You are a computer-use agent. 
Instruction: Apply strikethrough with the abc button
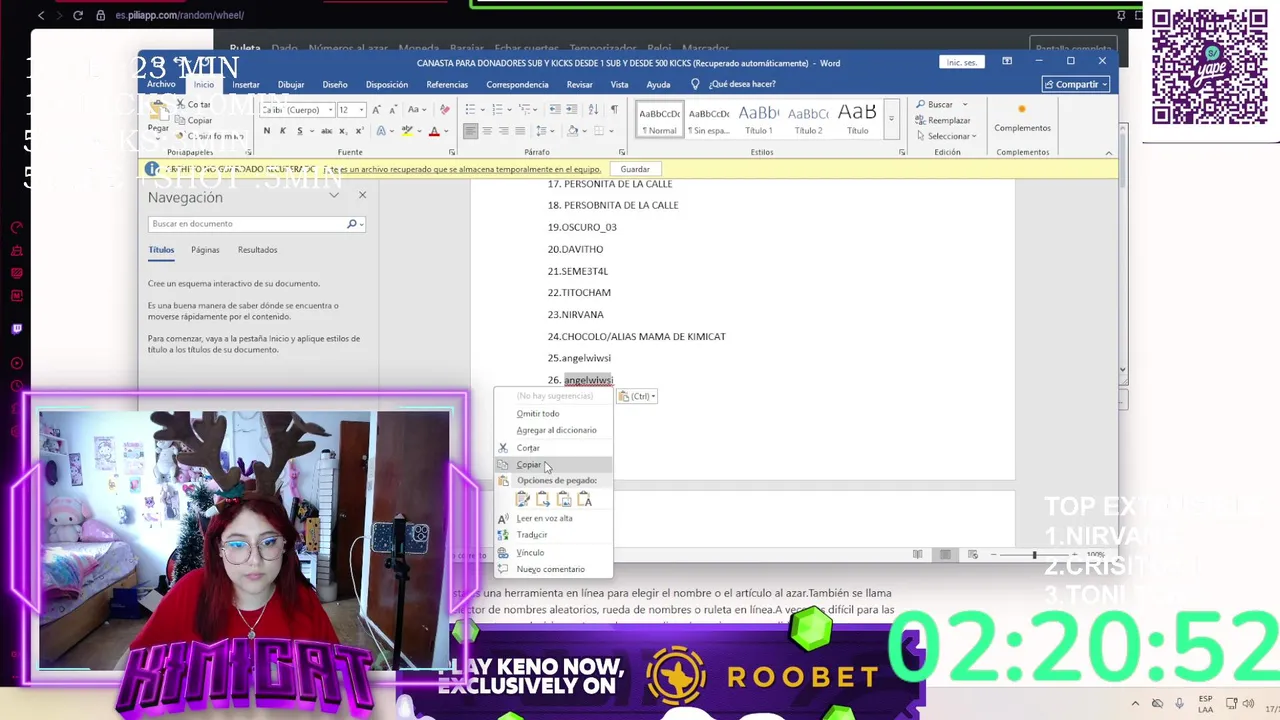(327, 131)
